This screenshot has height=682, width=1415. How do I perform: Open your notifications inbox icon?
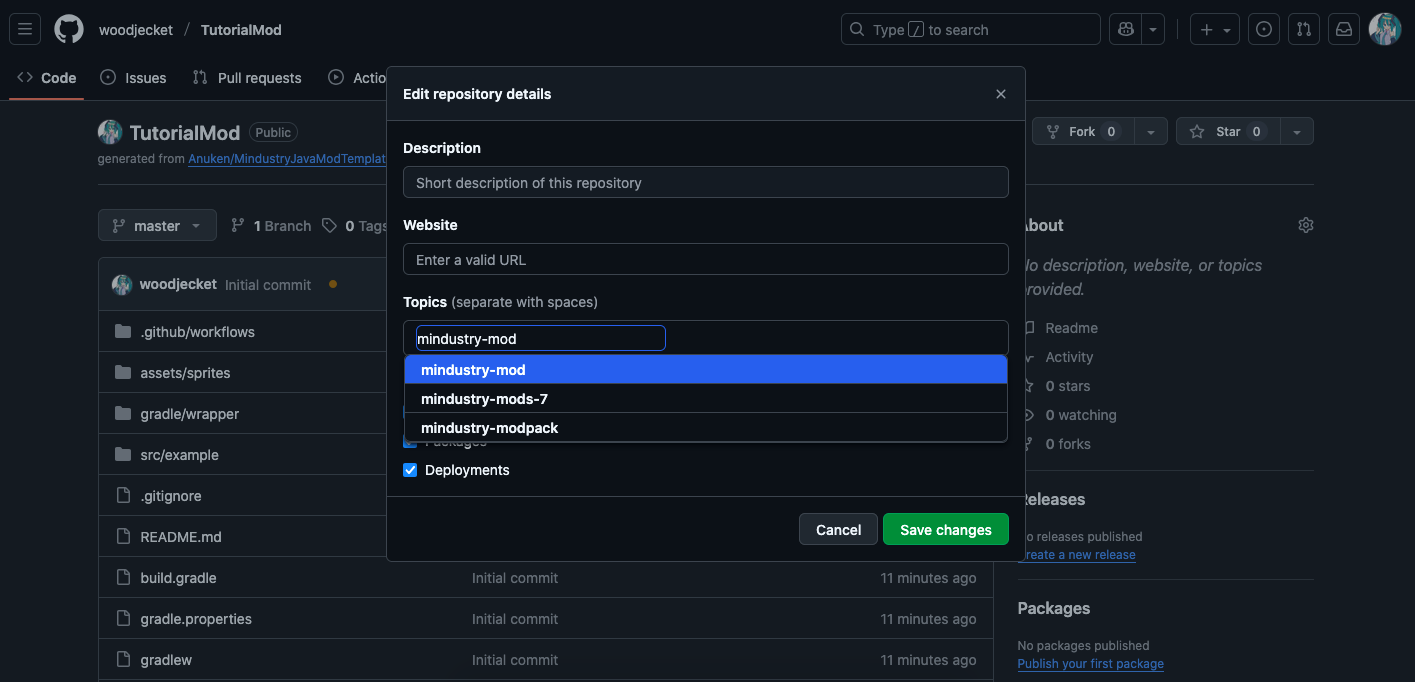coord(1343,29)
